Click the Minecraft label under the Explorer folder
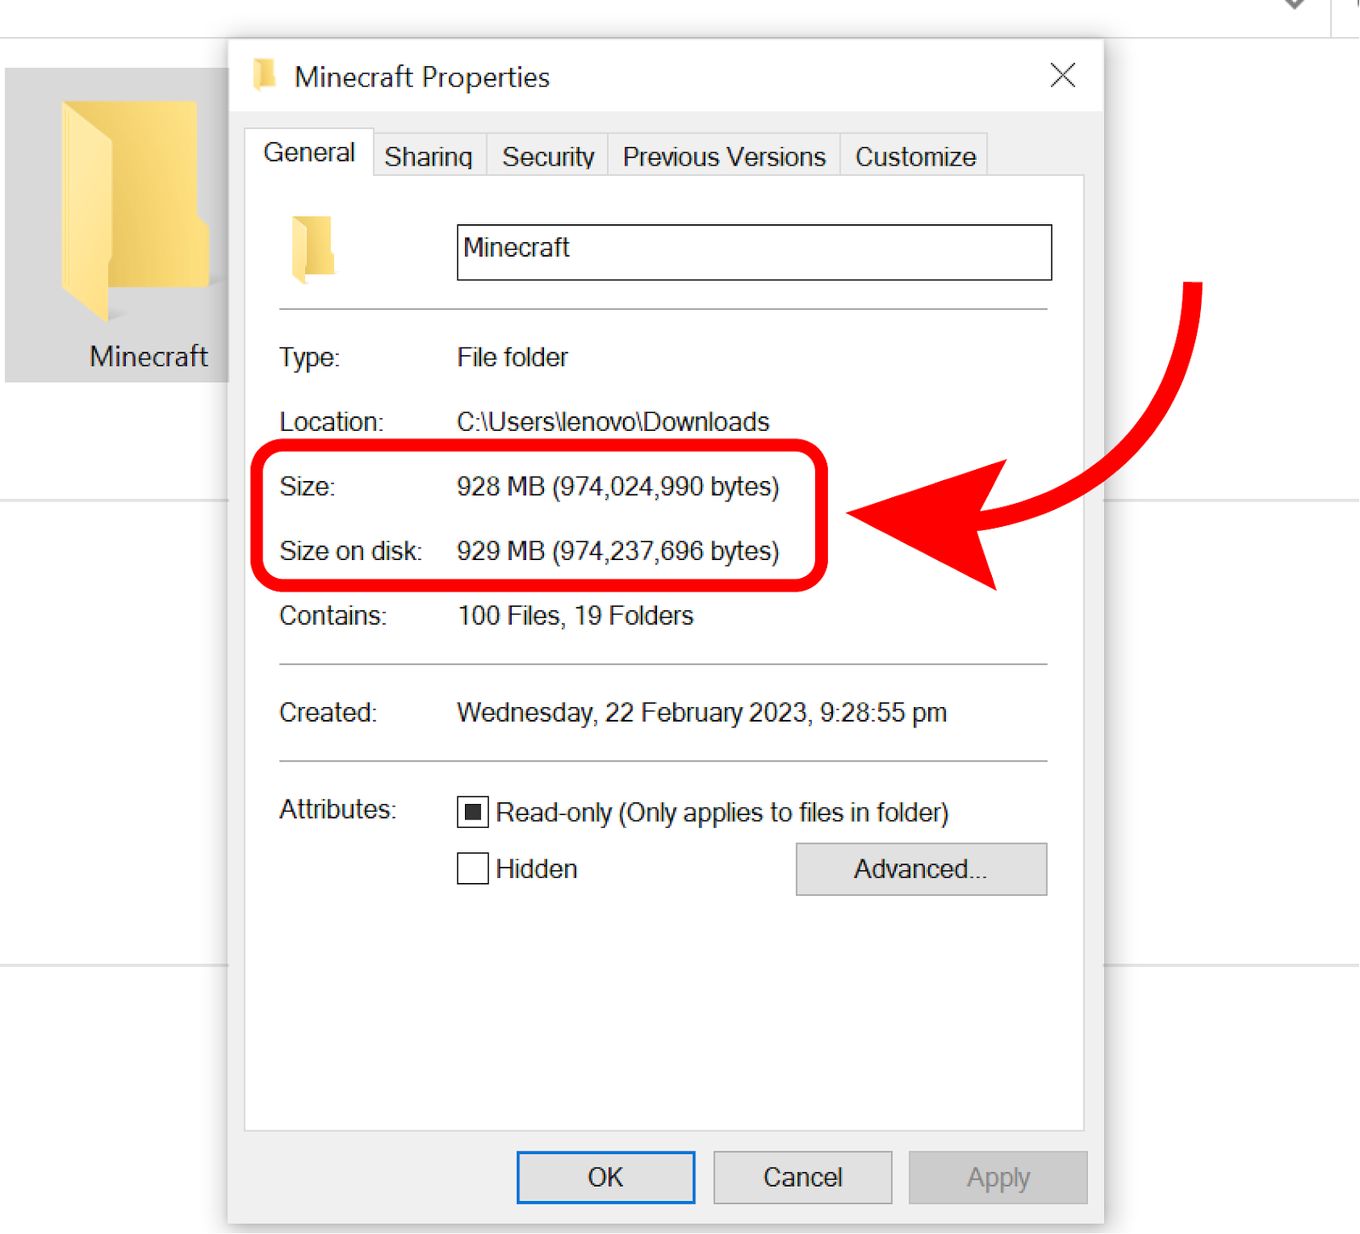 pos(148,356)
